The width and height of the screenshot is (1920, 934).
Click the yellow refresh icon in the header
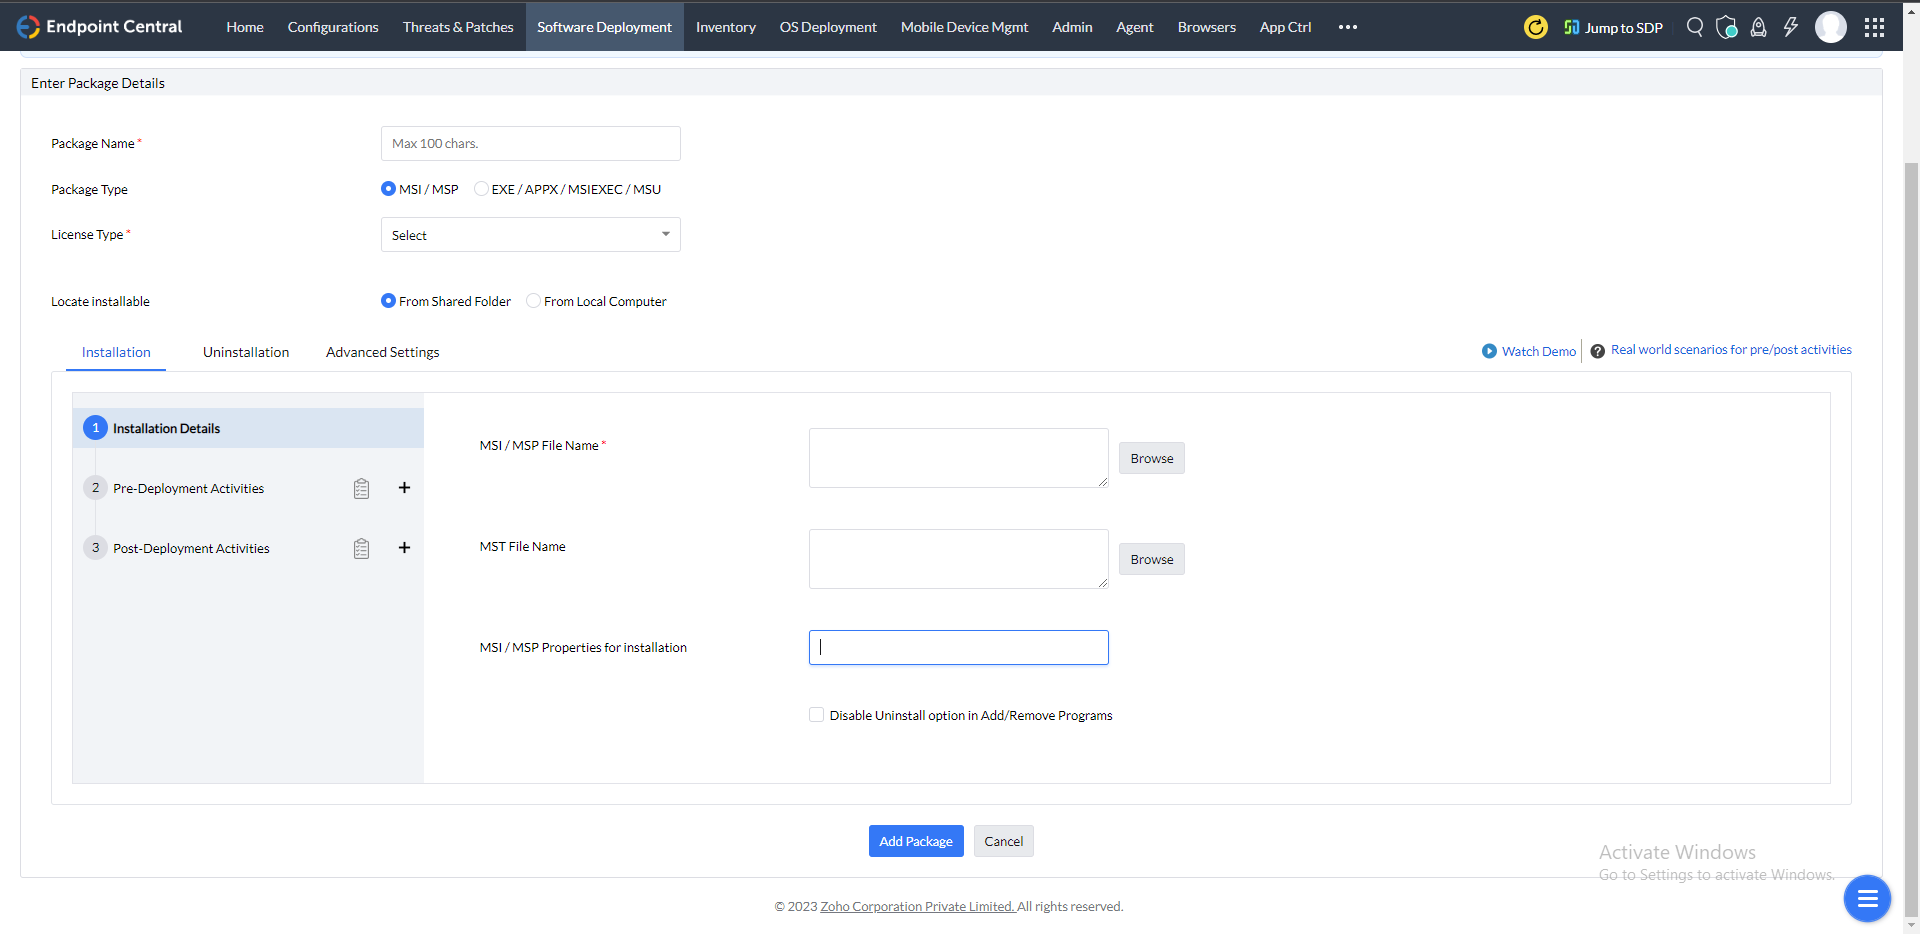click(1535, 27)
